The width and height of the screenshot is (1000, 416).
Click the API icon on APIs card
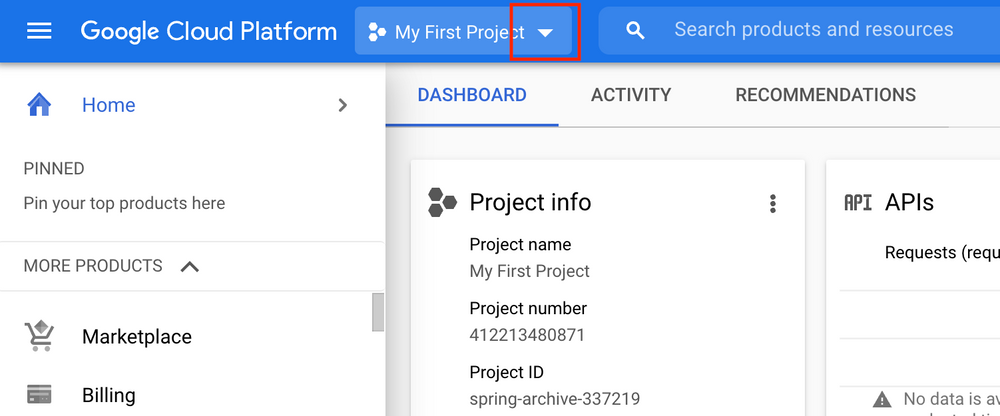858,202
